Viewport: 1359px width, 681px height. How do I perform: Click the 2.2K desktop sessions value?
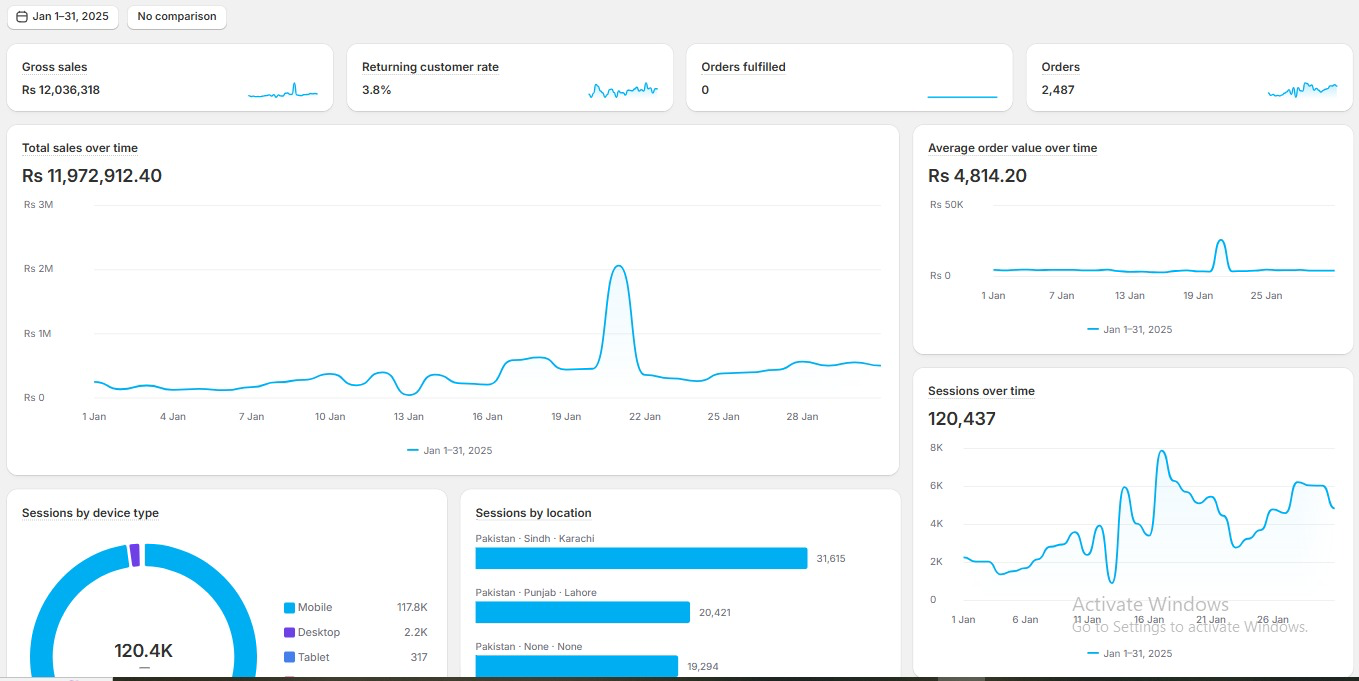pos(416,633)
